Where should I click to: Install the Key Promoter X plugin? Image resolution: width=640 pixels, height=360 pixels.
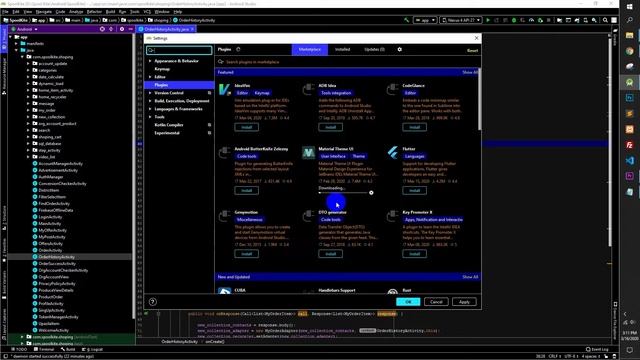coord(414,254)
